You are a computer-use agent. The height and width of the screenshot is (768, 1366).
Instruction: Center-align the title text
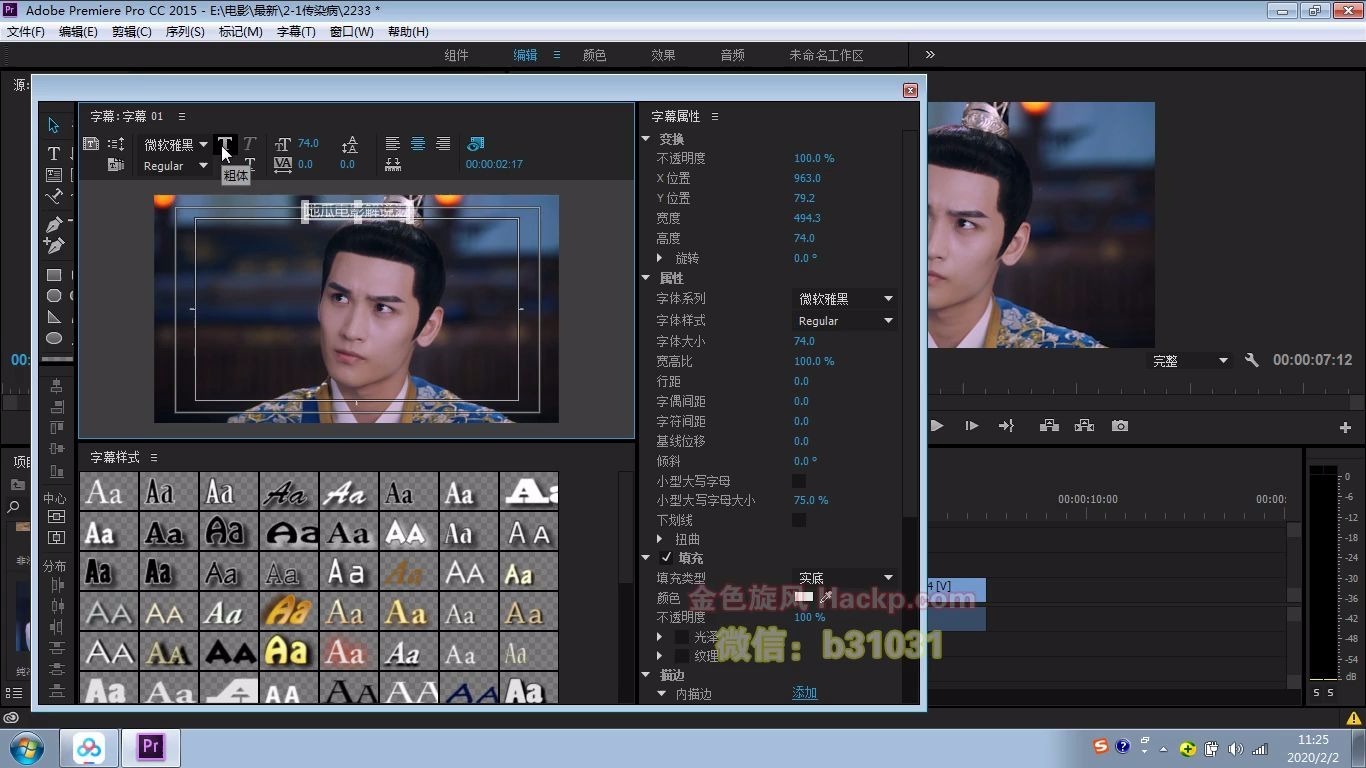coord(418,144)
